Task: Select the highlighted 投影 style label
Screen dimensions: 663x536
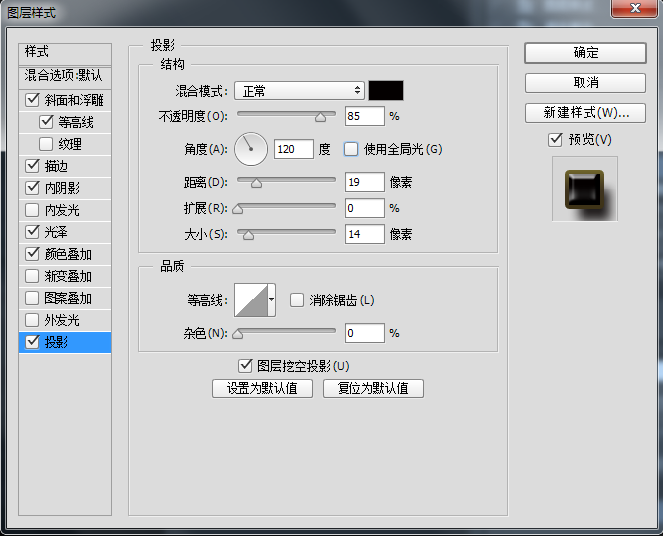Action: tap(56, 342)
